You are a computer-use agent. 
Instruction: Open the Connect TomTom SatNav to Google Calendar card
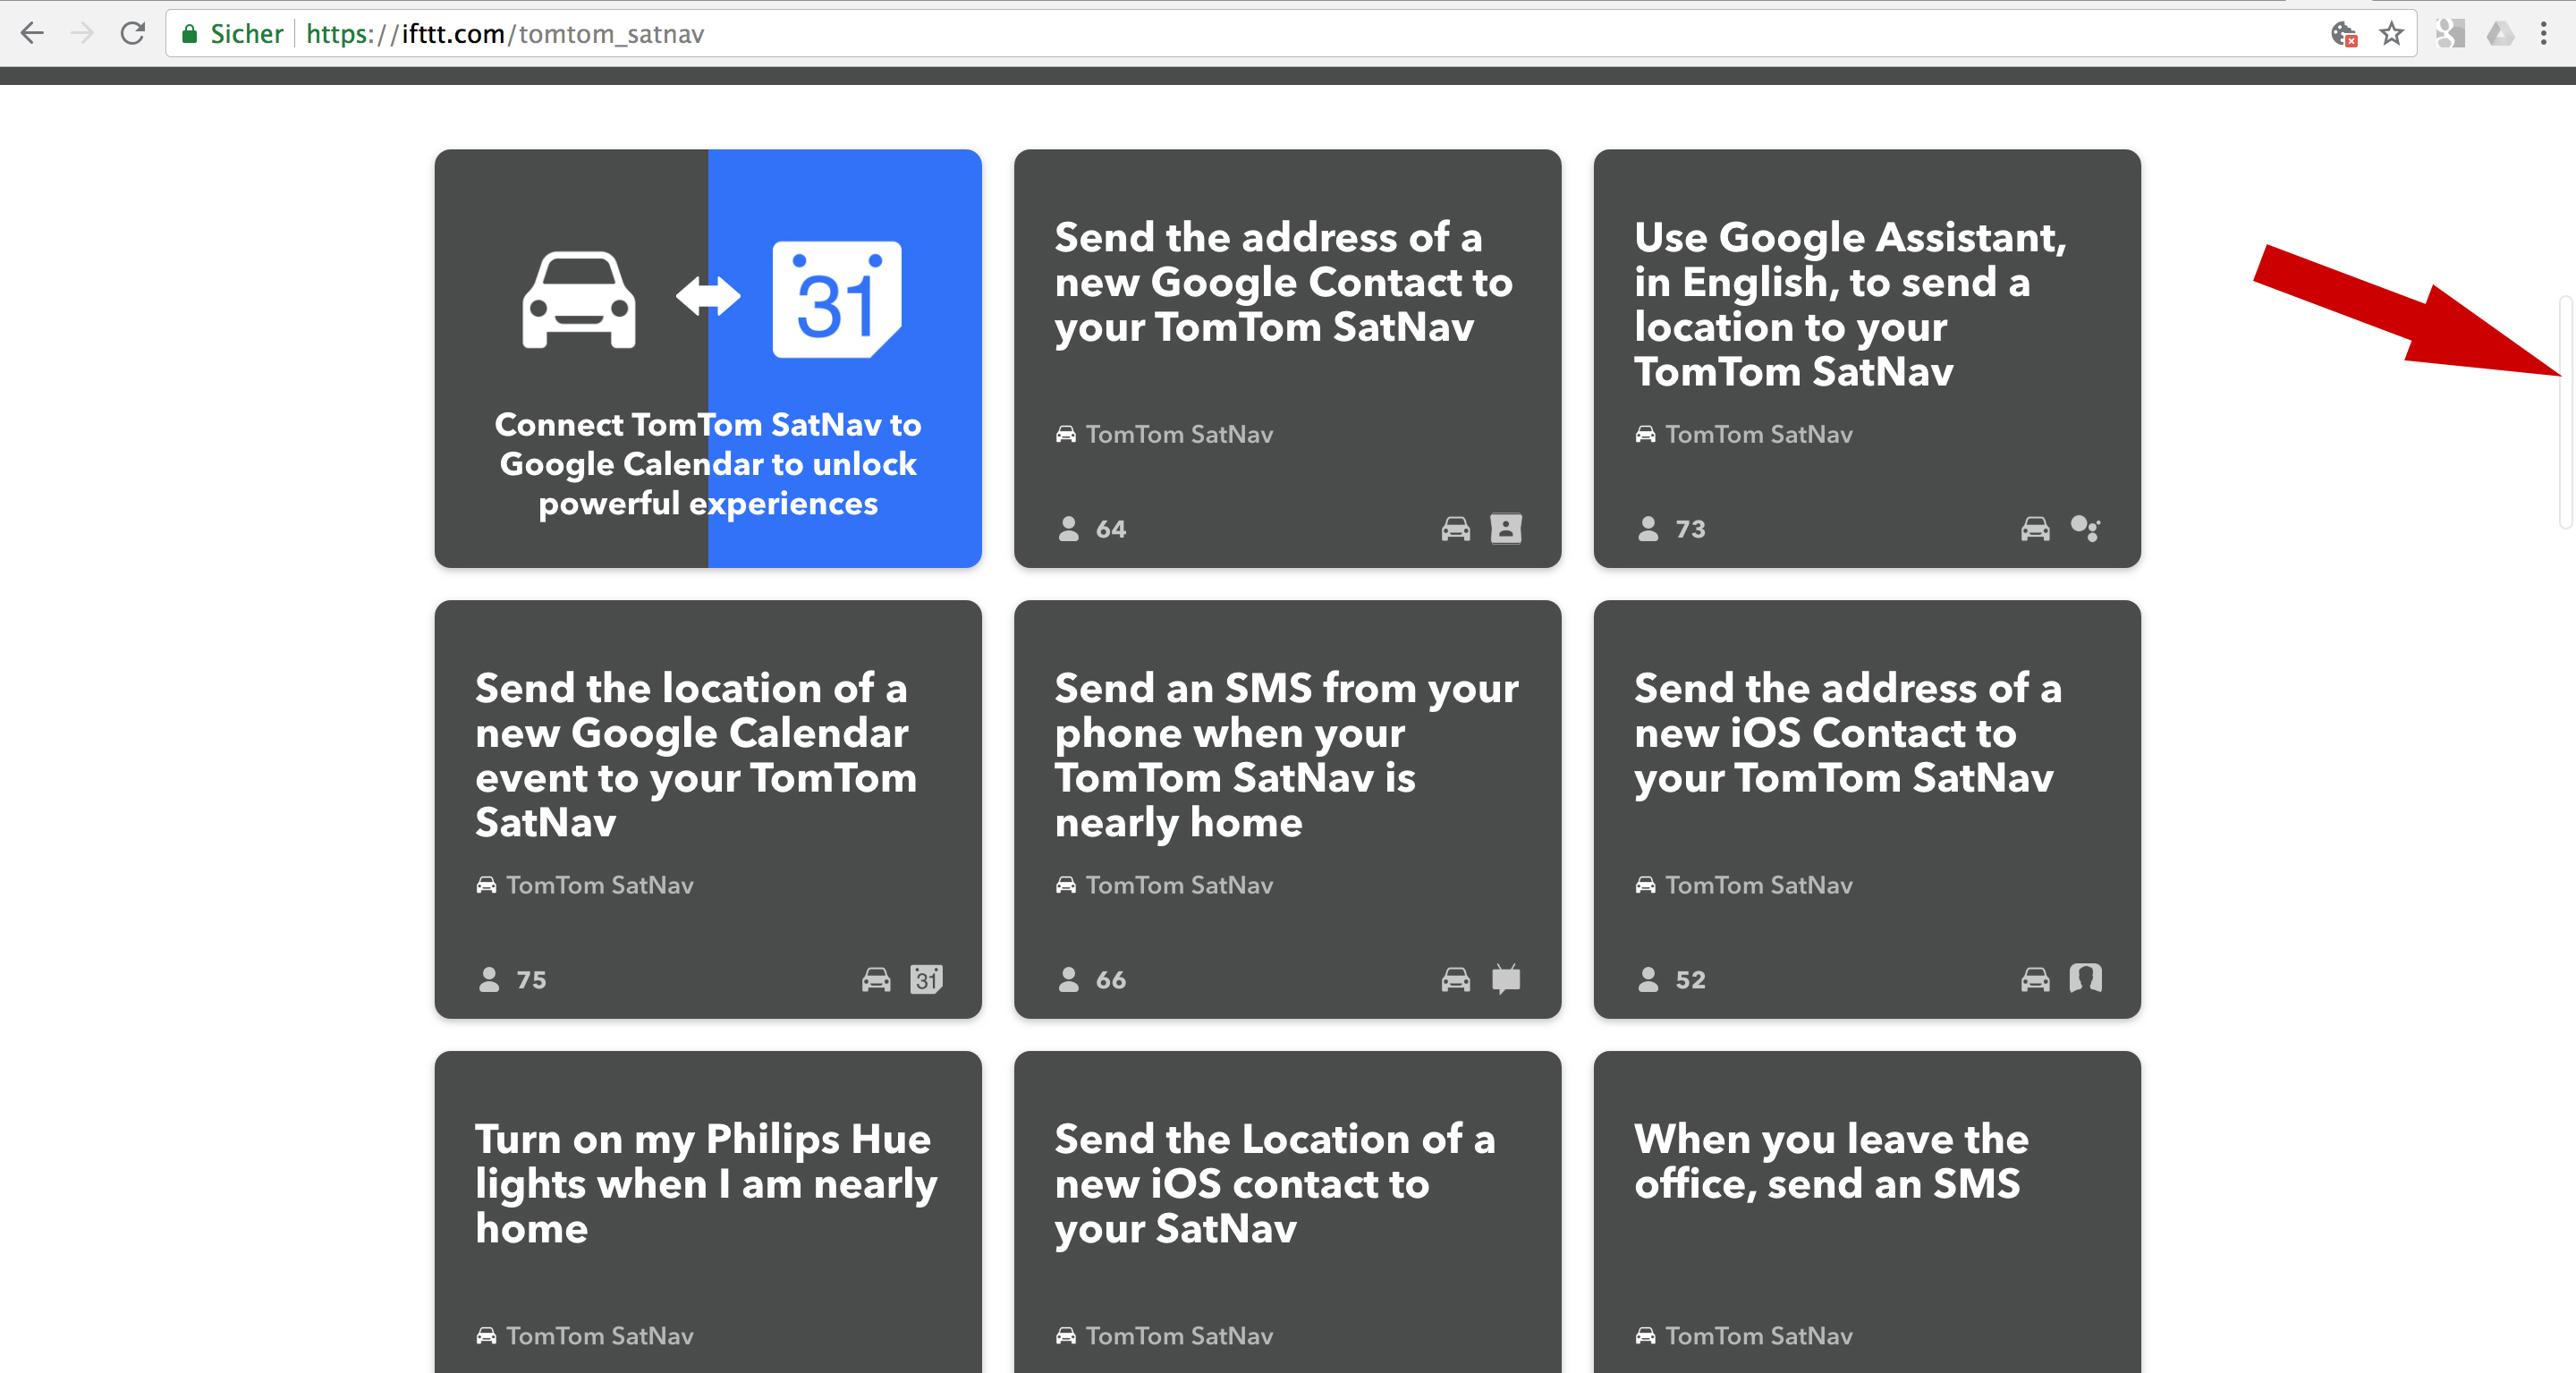[708, 358]
